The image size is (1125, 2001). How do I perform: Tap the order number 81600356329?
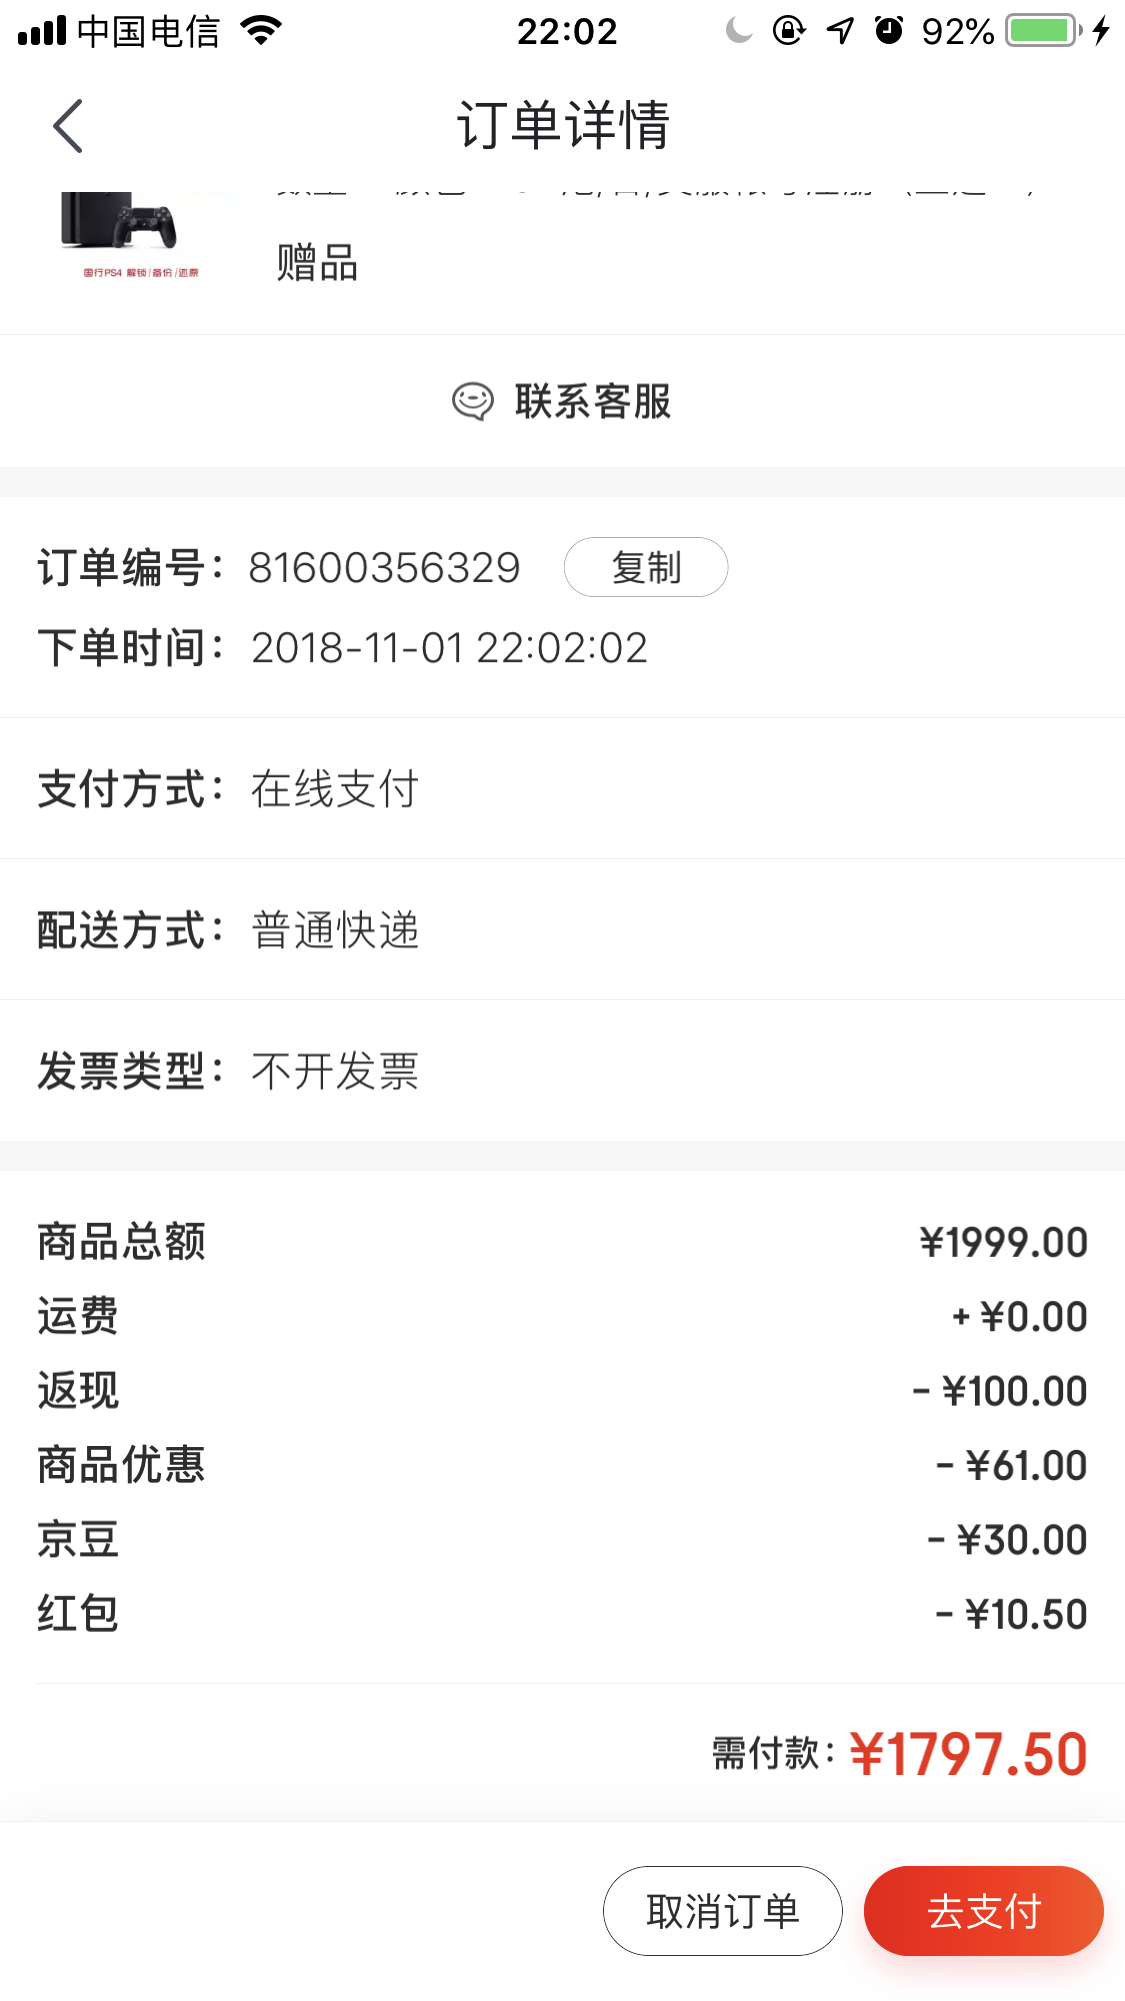point(384,567)
